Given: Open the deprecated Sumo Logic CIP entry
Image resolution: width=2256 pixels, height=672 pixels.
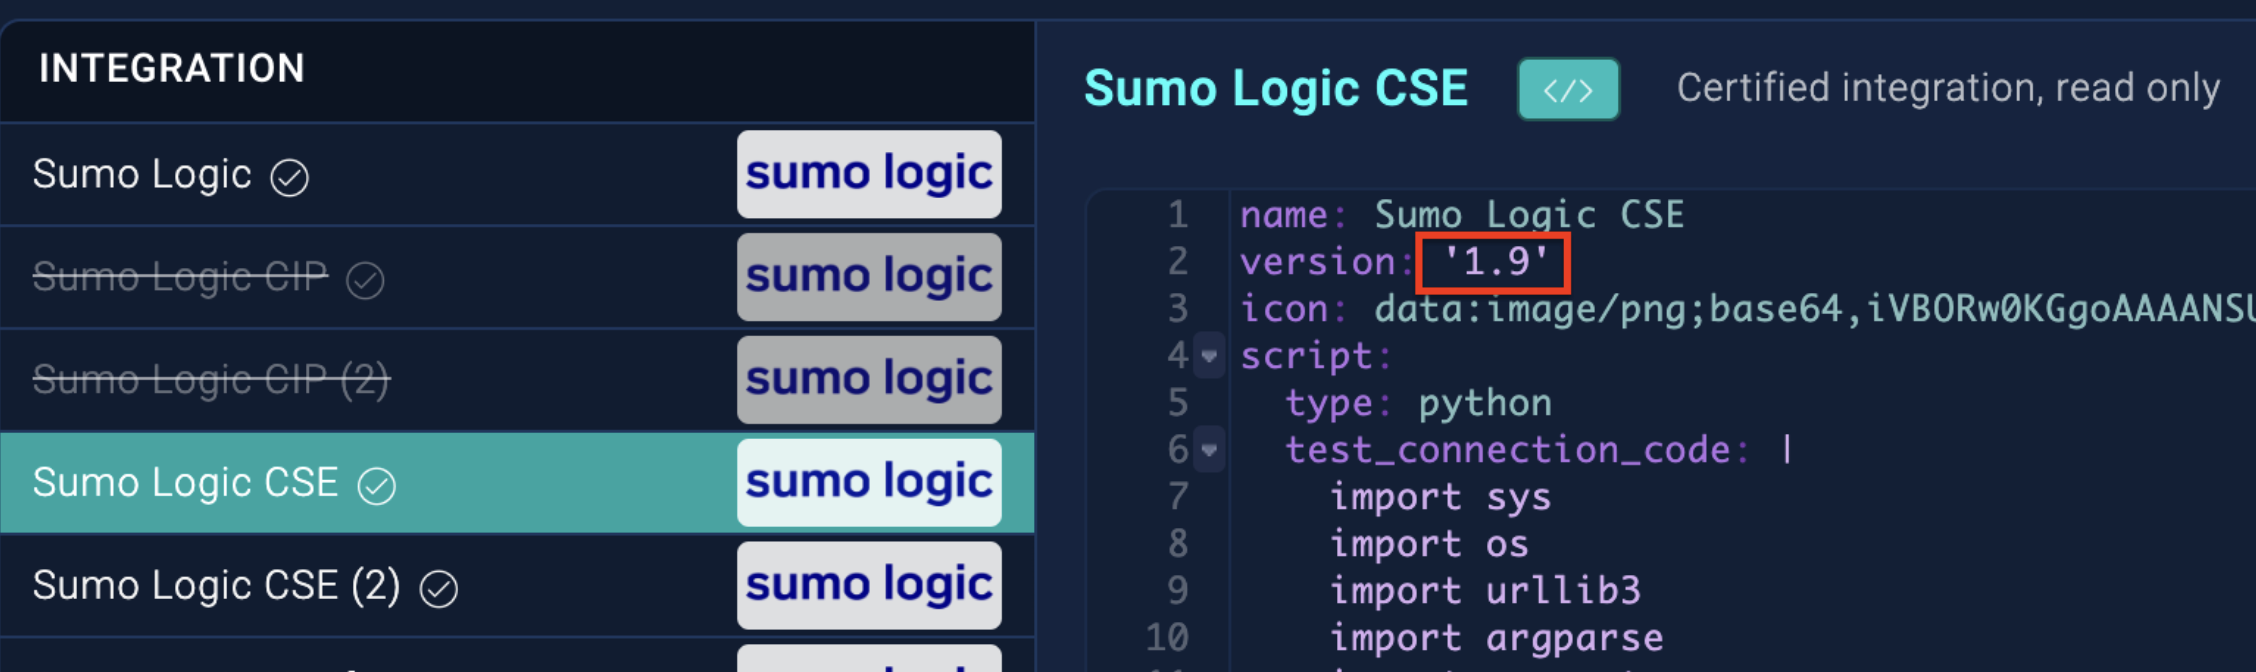Looking at the screenshot, I should 180,277.
